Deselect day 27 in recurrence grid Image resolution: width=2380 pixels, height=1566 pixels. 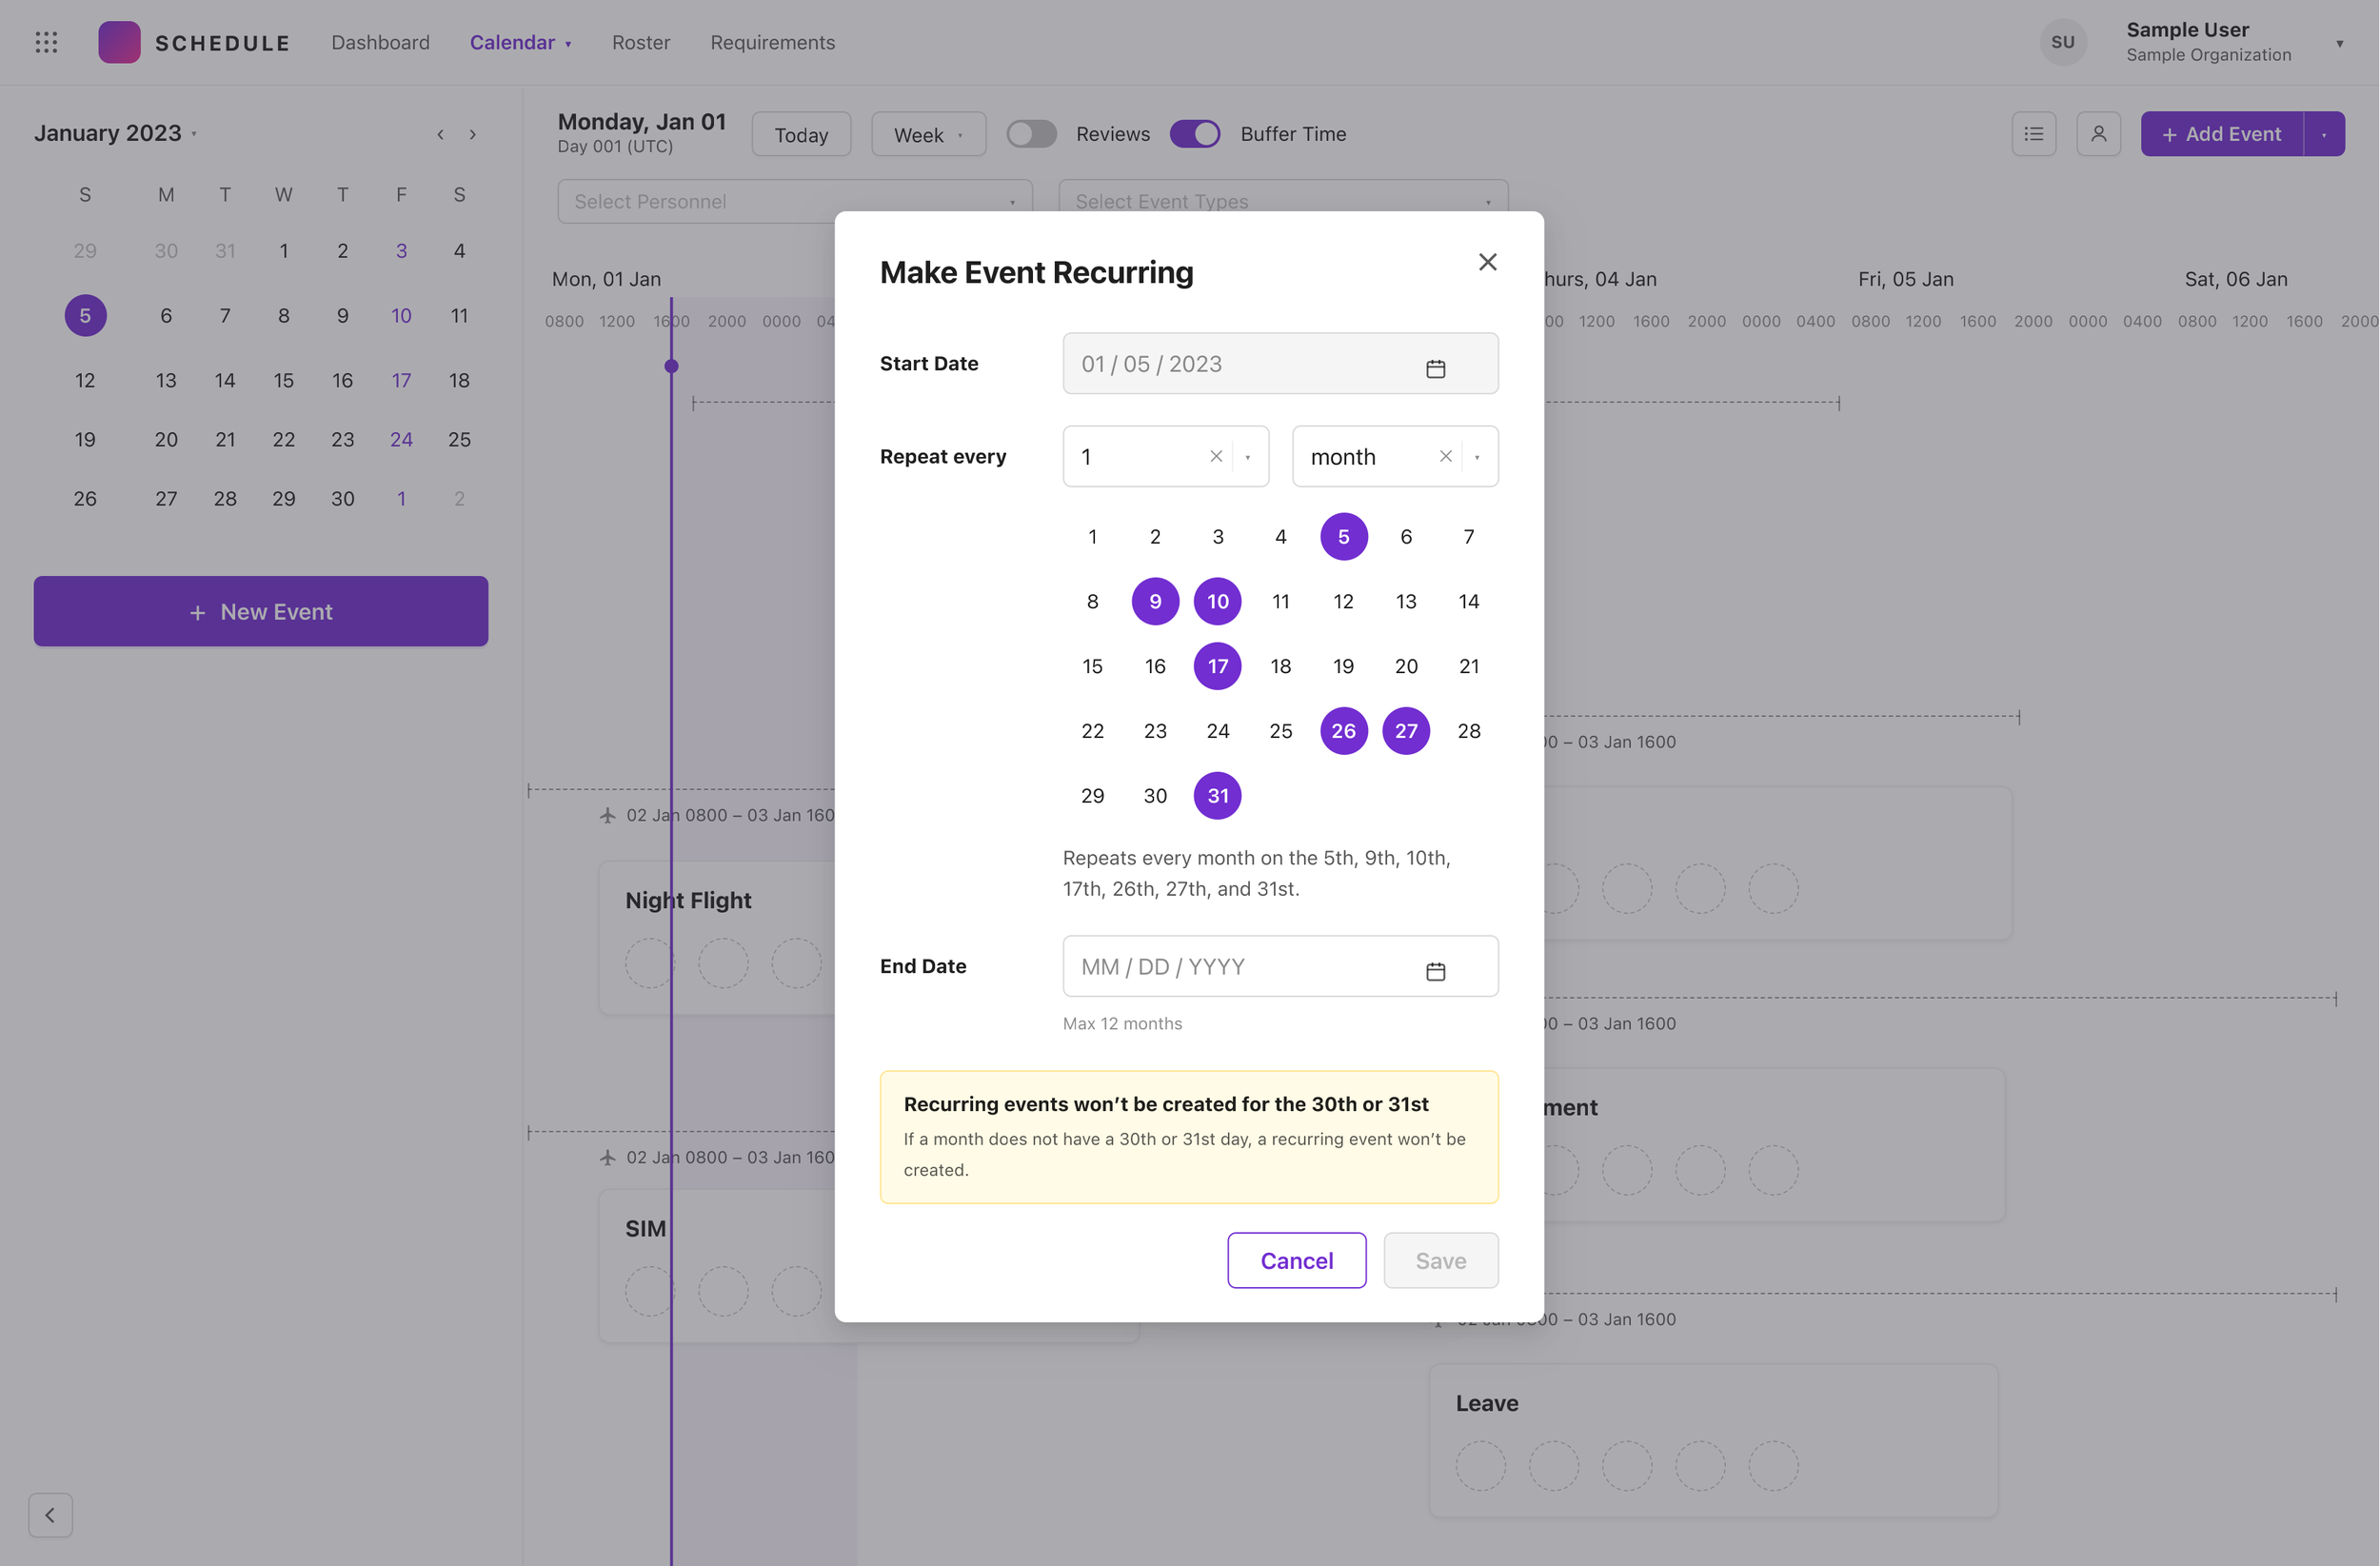tap(1406, 731)
